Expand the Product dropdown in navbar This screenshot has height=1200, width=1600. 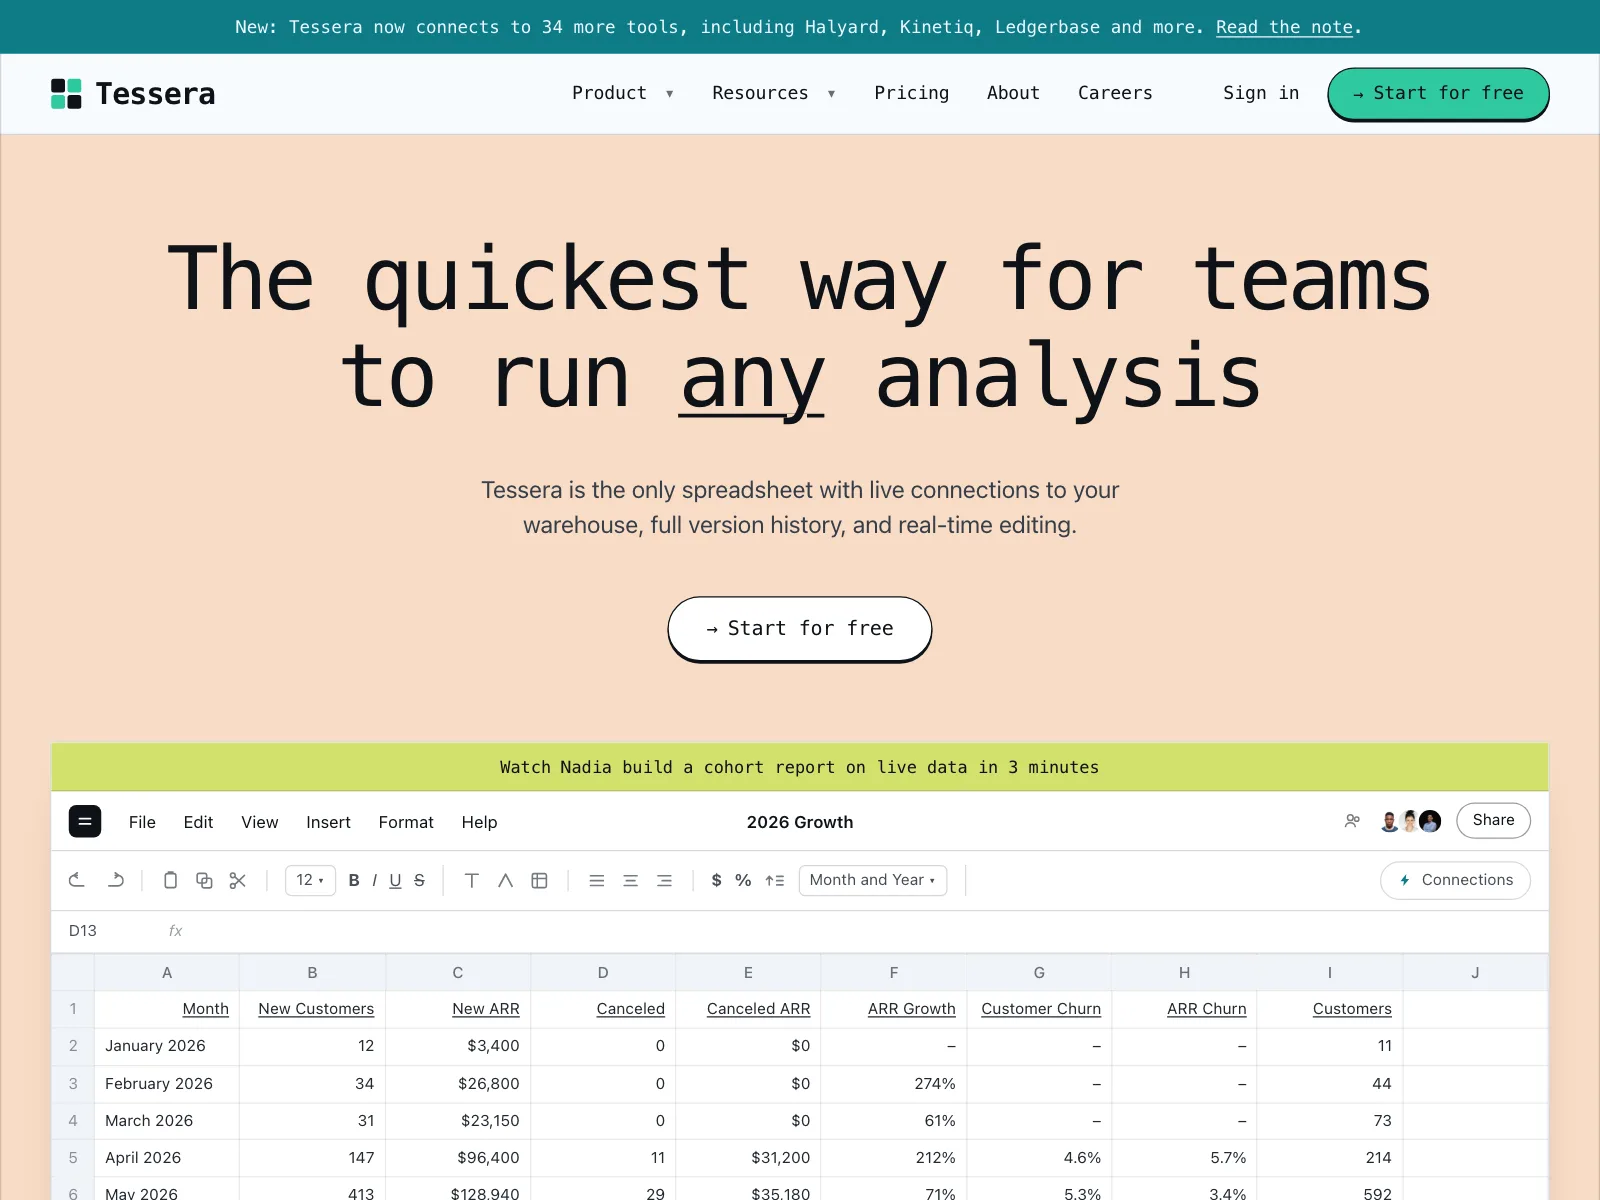click(622, 93)
